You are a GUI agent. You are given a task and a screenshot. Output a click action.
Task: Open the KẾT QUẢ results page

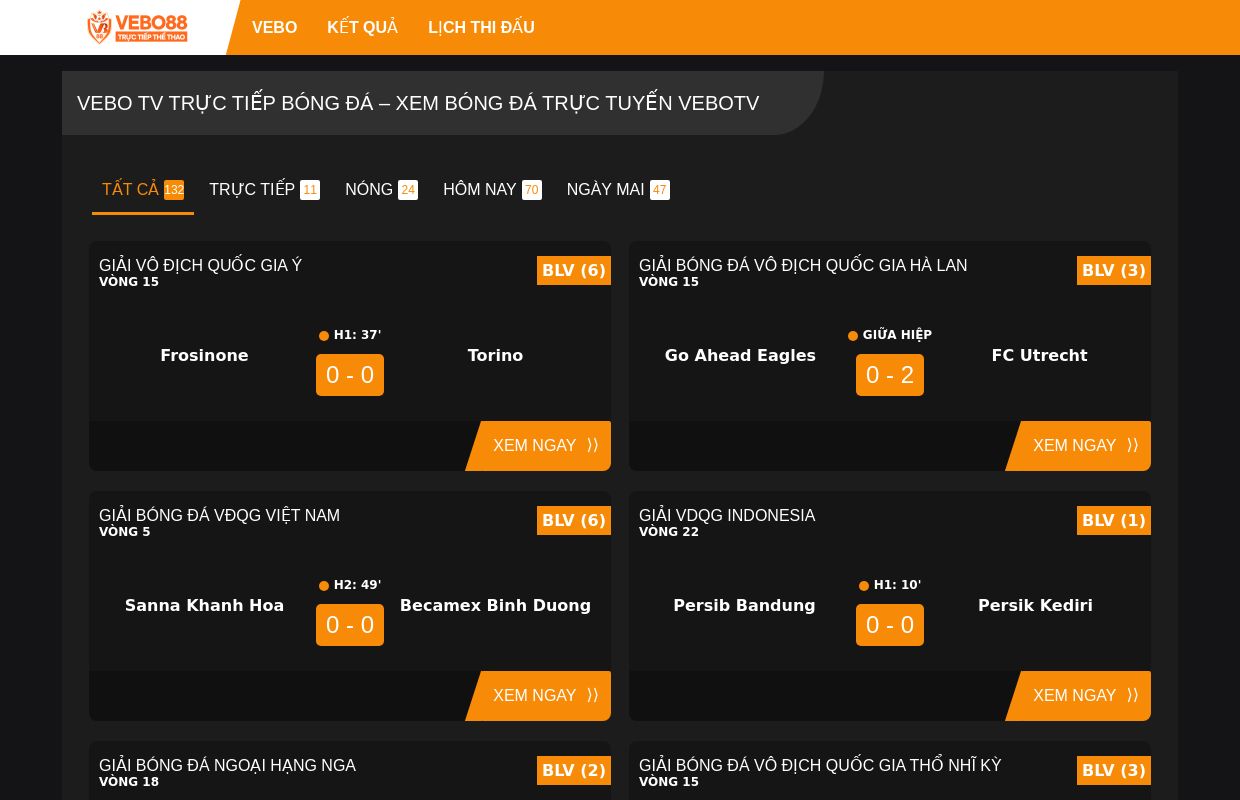(362, 28)
